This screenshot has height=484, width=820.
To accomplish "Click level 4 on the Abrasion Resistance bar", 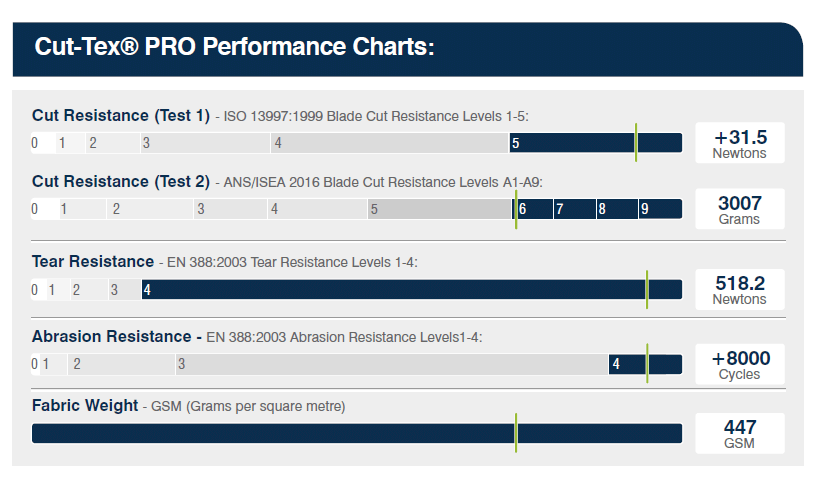I will tap(626, 364).
